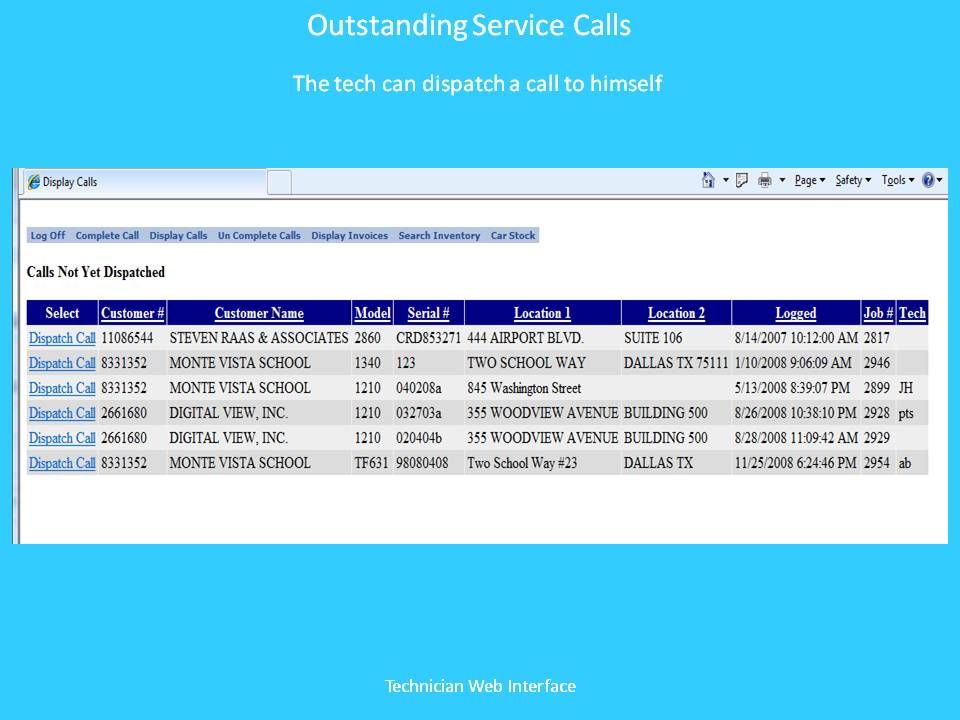Image resolution: width=960 pixels, height=720 pixels.
Task: Open the Page menu
Action: (x=810, y=180)
